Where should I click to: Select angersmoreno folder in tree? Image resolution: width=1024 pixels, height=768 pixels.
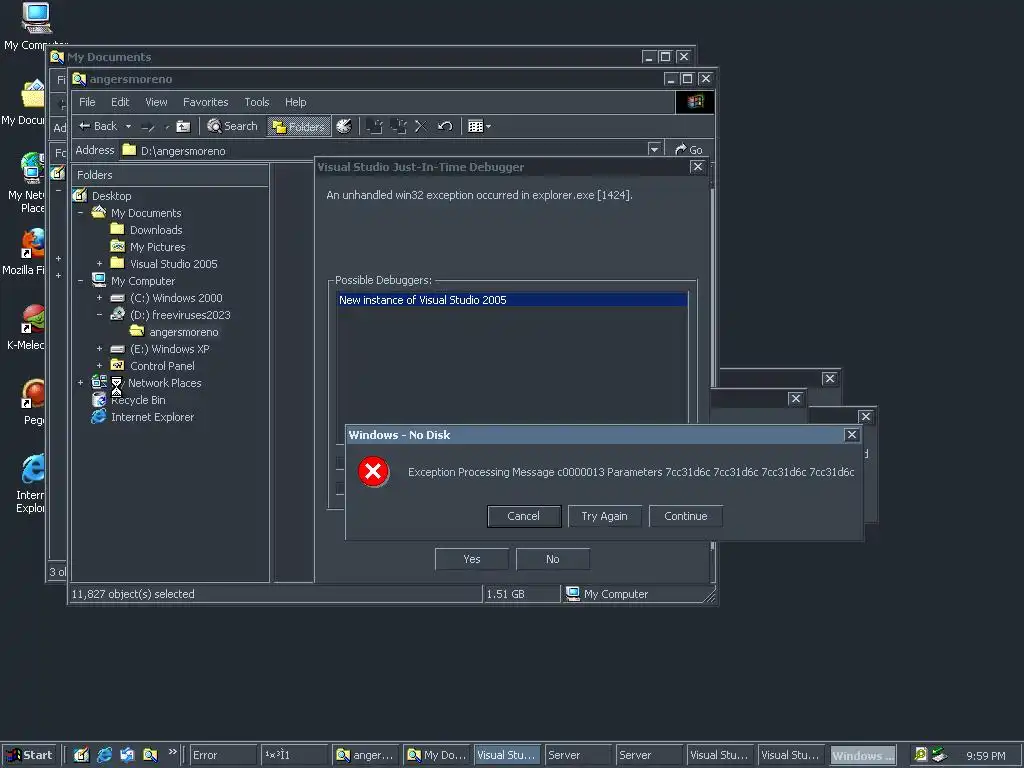tap(184, 332)
